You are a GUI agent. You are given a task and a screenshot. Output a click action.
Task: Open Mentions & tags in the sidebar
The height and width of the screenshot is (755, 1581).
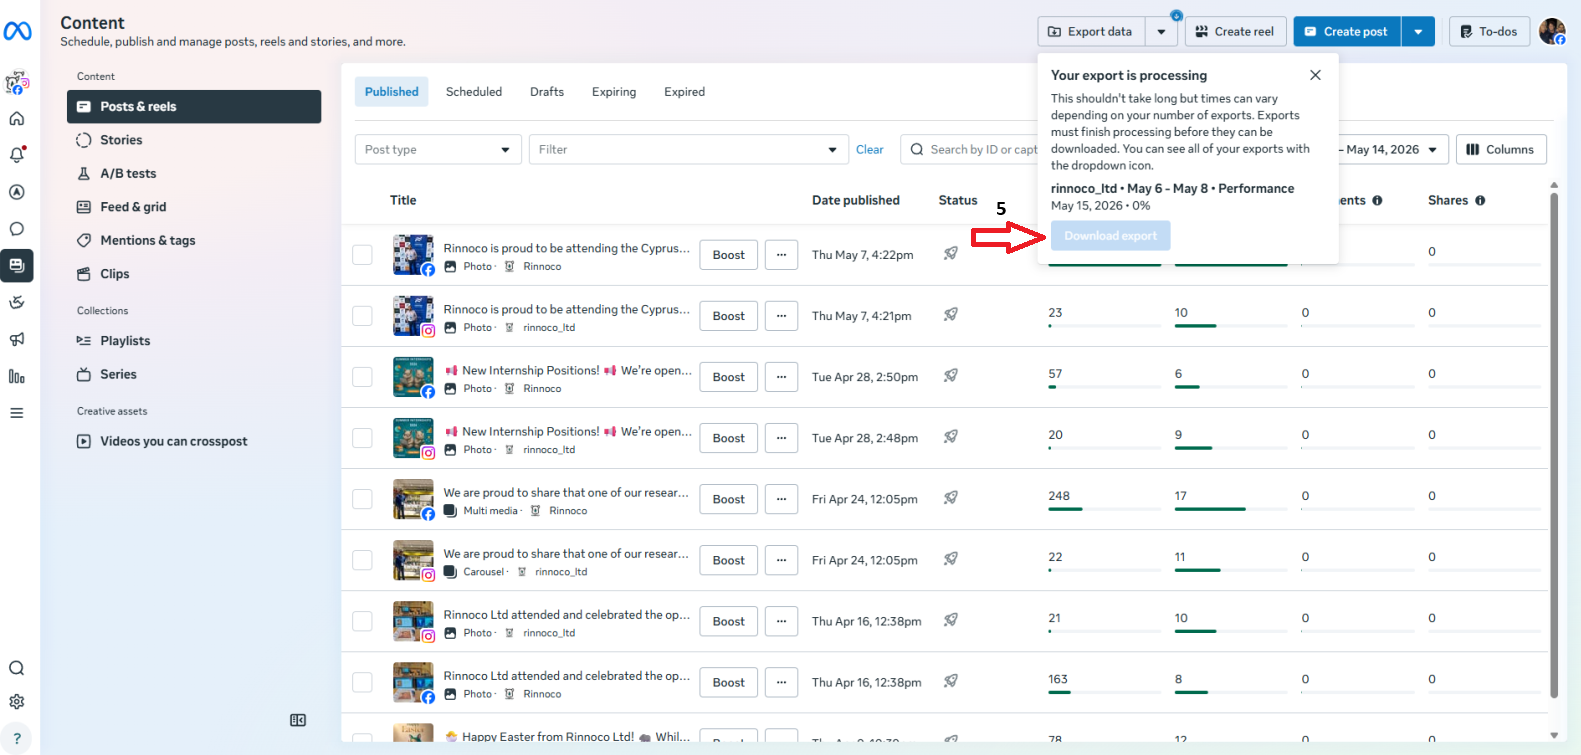click(194, 240)
